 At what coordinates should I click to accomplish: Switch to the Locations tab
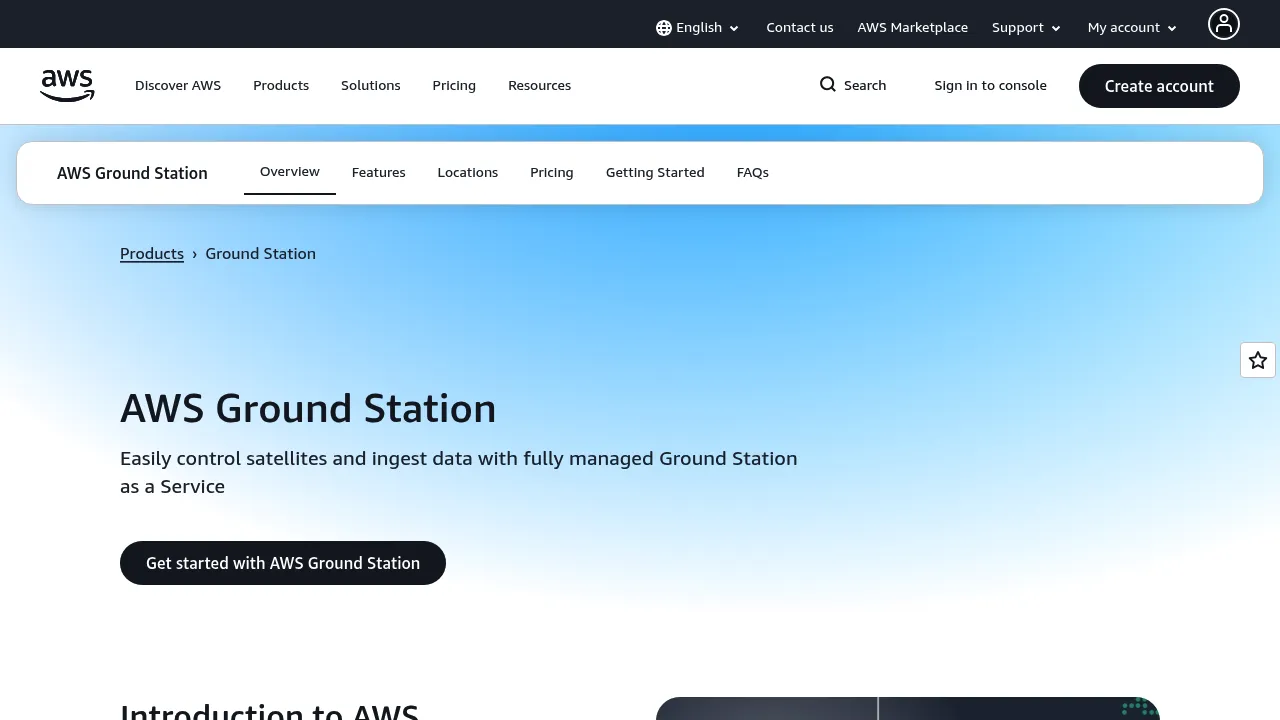pos(468,173)
